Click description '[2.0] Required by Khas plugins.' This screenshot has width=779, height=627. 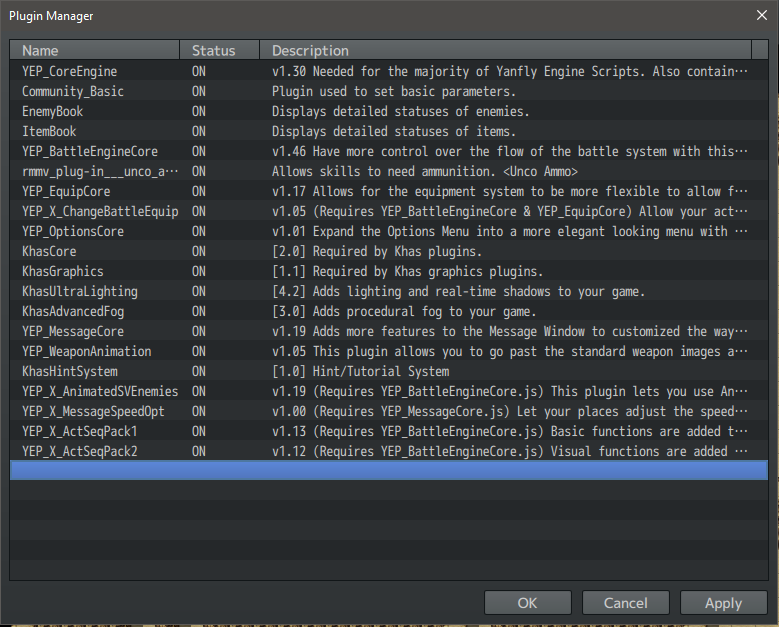tap(377, 251)
